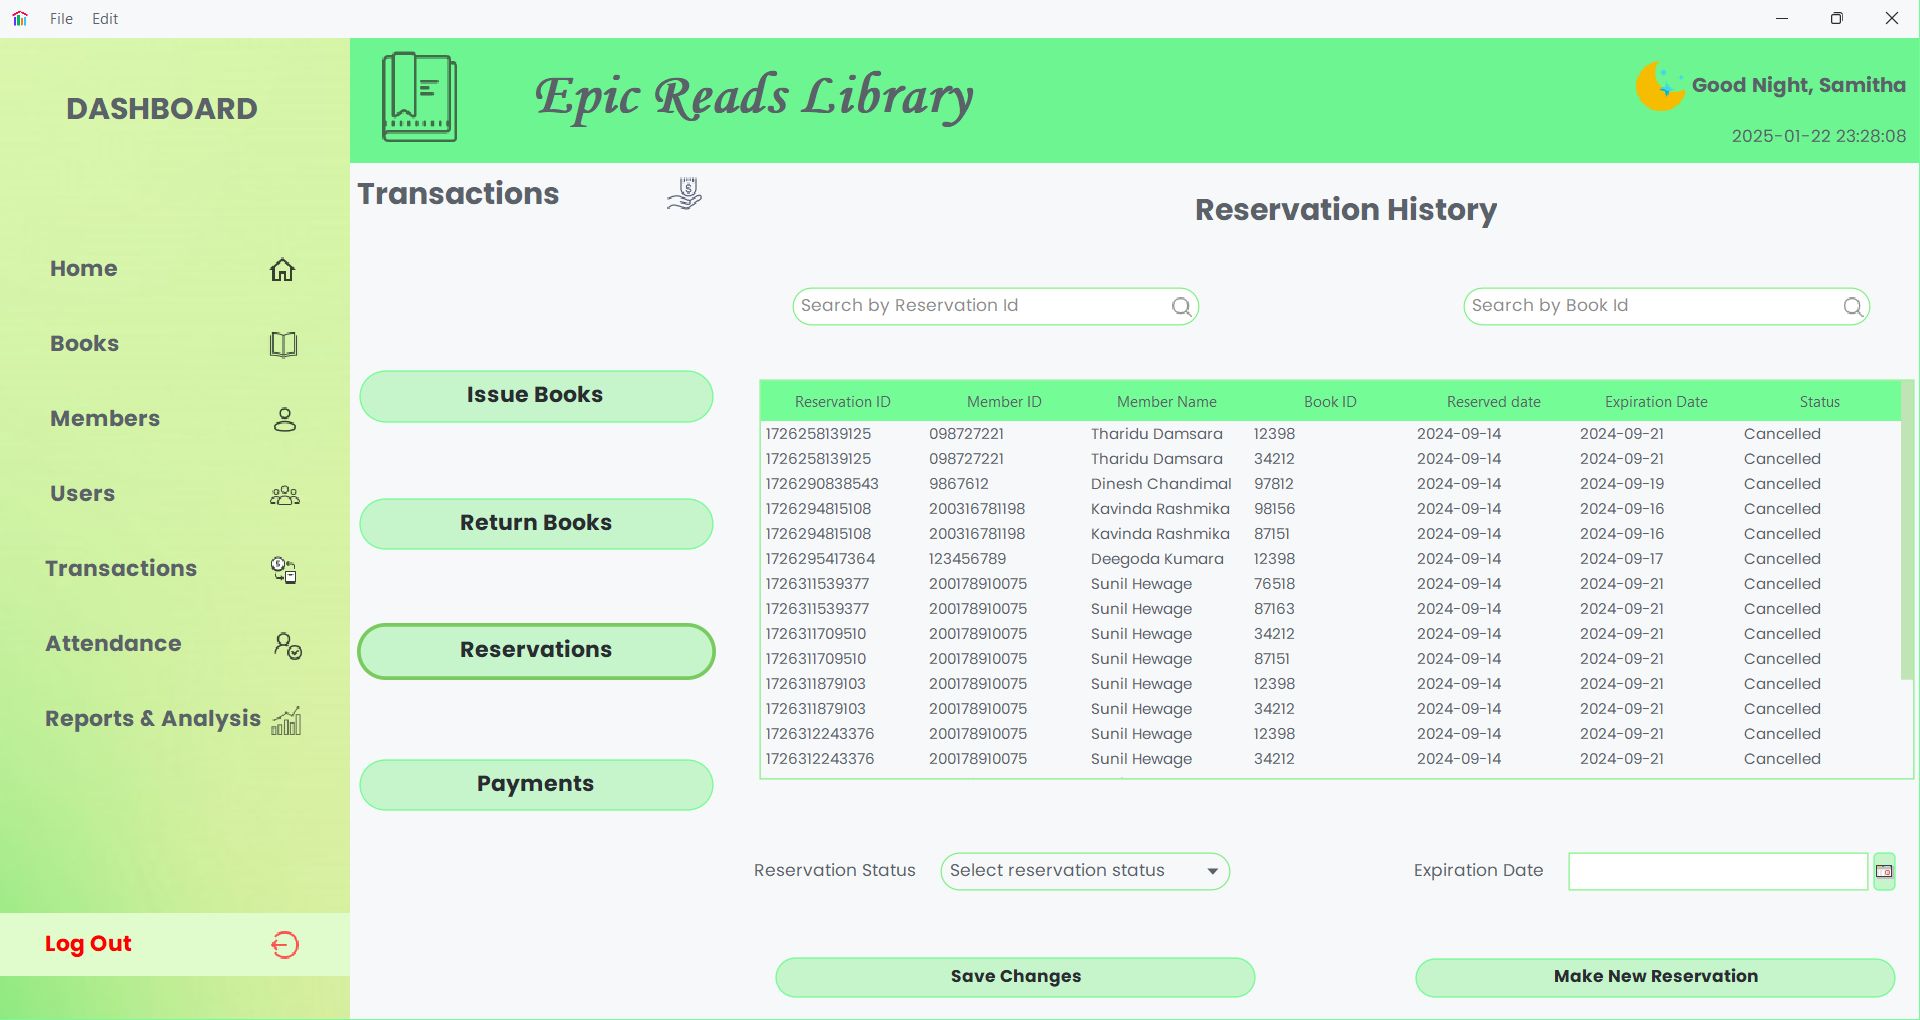The height and width of the screenshot is (1020, 1920).
Task: Open the Transactions sidebar icon
Action: tap(284, 570)
